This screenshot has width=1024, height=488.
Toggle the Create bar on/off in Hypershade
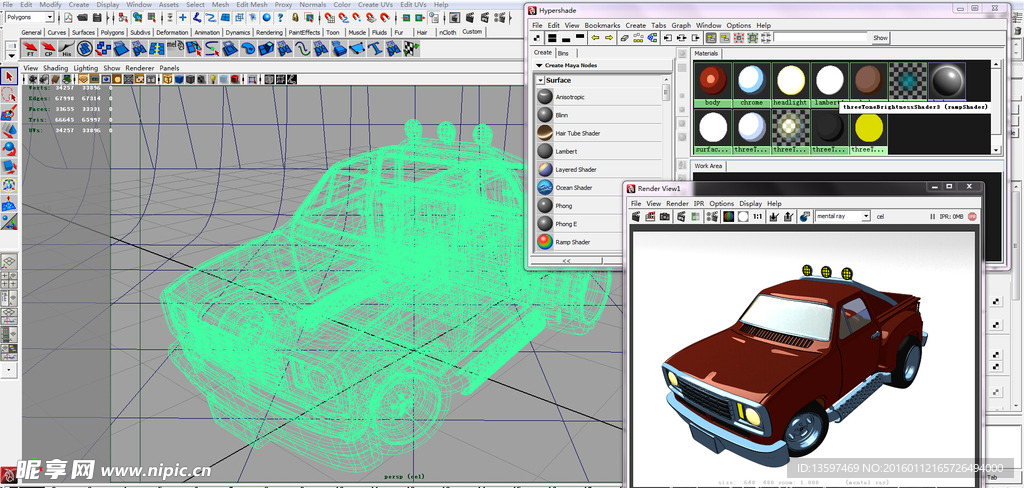coord(537,38)
